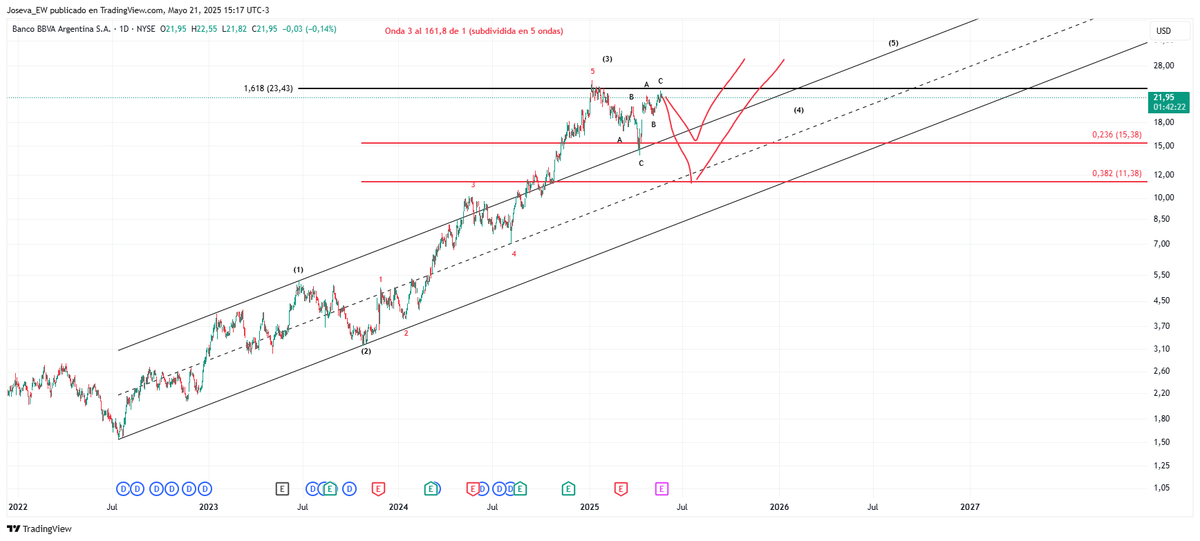Click the blue D marker left of the red E before 2024
The height and width of the screenshot is (541, 1200).
(350, 489)
